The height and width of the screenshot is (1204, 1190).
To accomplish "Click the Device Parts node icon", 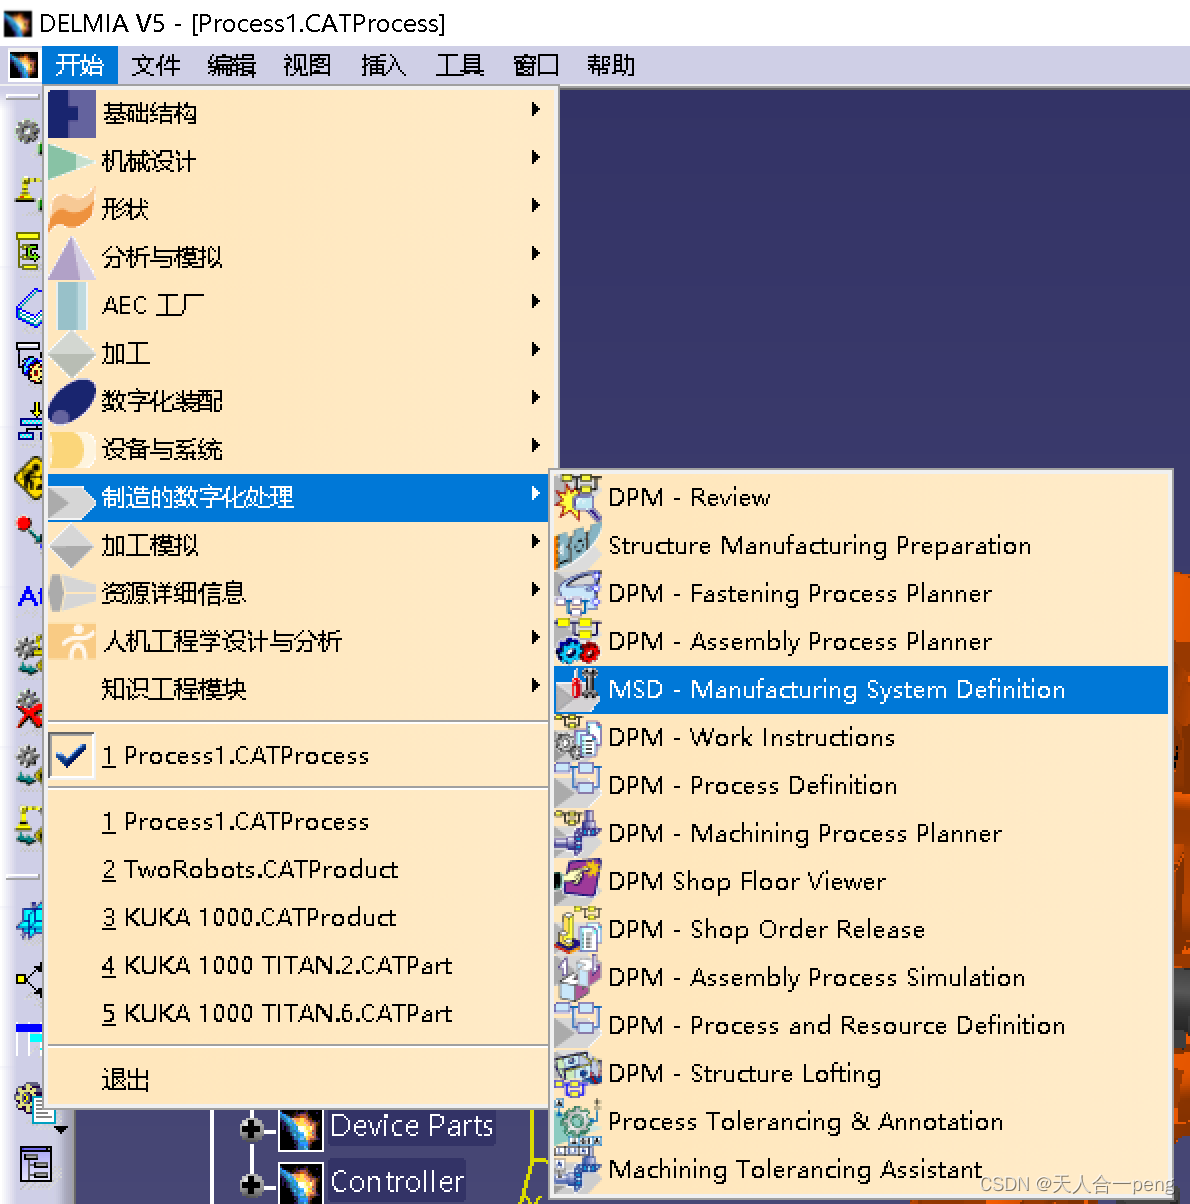I will pos(300,1129).
